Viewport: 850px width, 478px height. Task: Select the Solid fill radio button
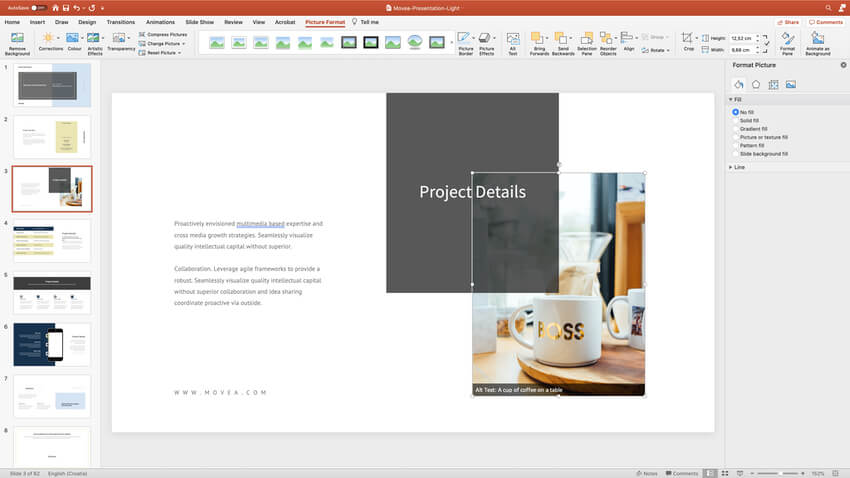[737, 120]
